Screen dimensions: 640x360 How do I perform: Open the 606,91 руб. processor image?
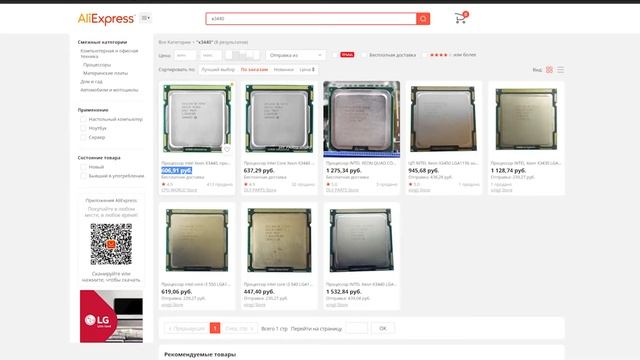(x=197, y=119)
